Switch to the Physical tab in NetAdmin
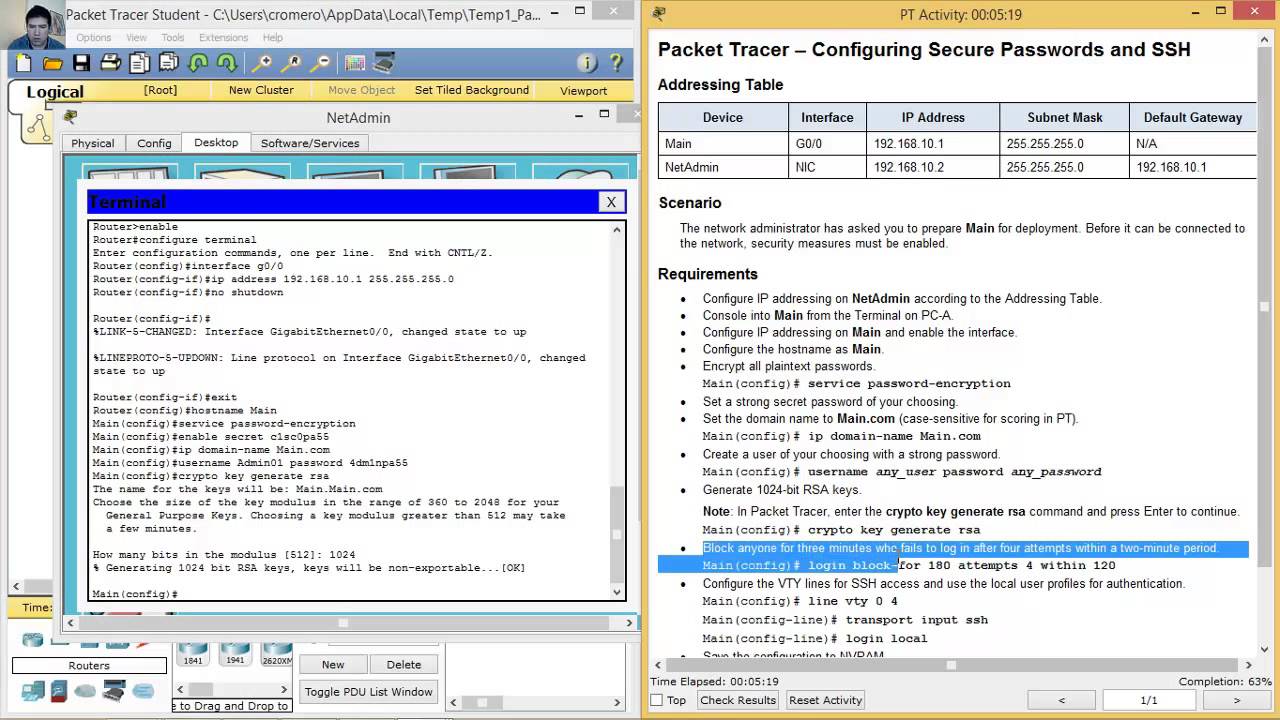The image size is (1280, 720). point(93,143)
